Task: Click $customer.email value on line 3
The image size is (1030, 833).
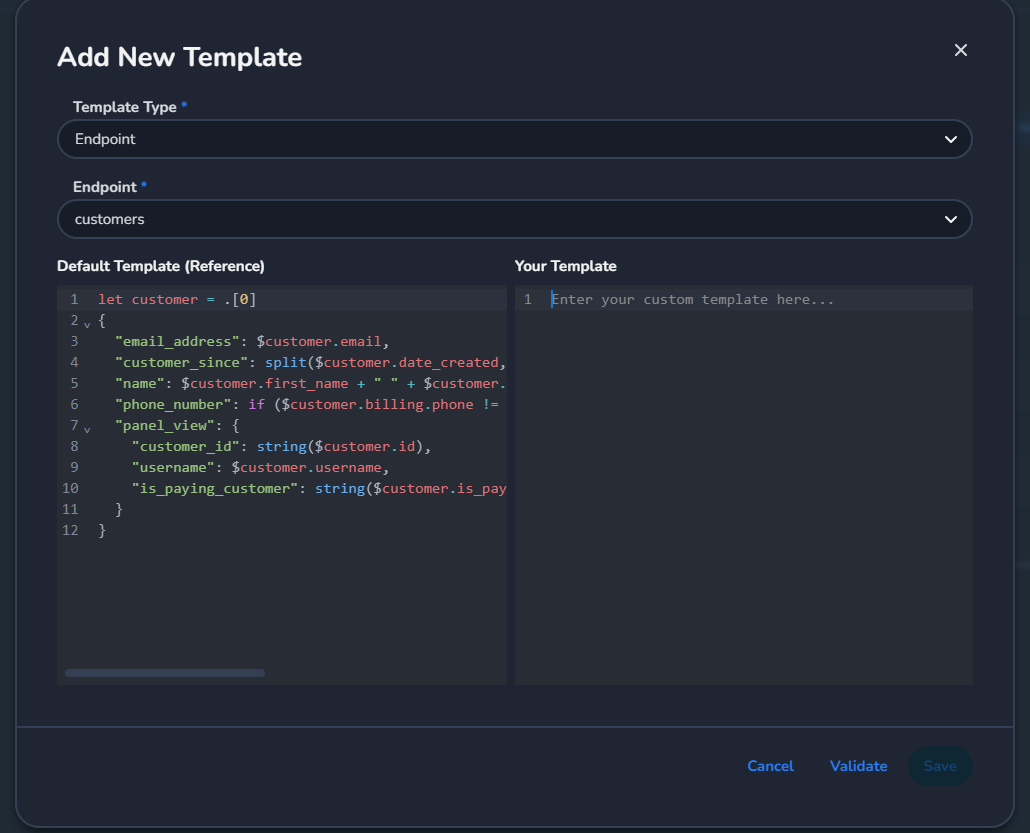Action: (x=319, y=342)
